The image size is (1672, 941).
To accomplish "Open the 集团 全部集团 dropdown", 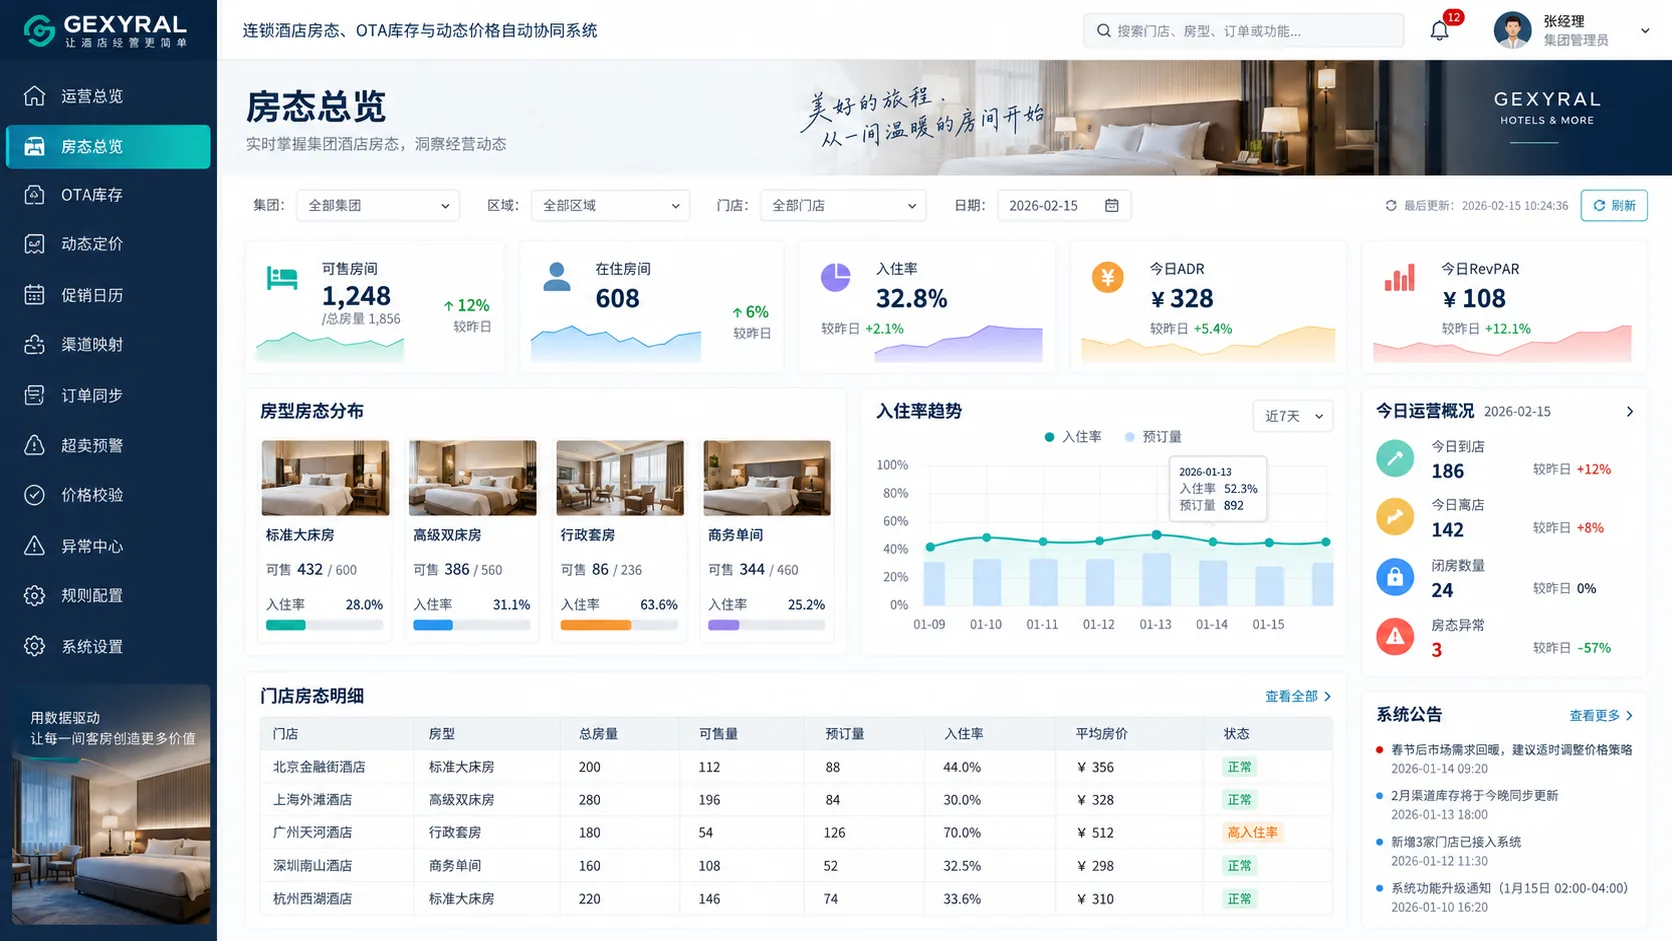I will (378, 205).
